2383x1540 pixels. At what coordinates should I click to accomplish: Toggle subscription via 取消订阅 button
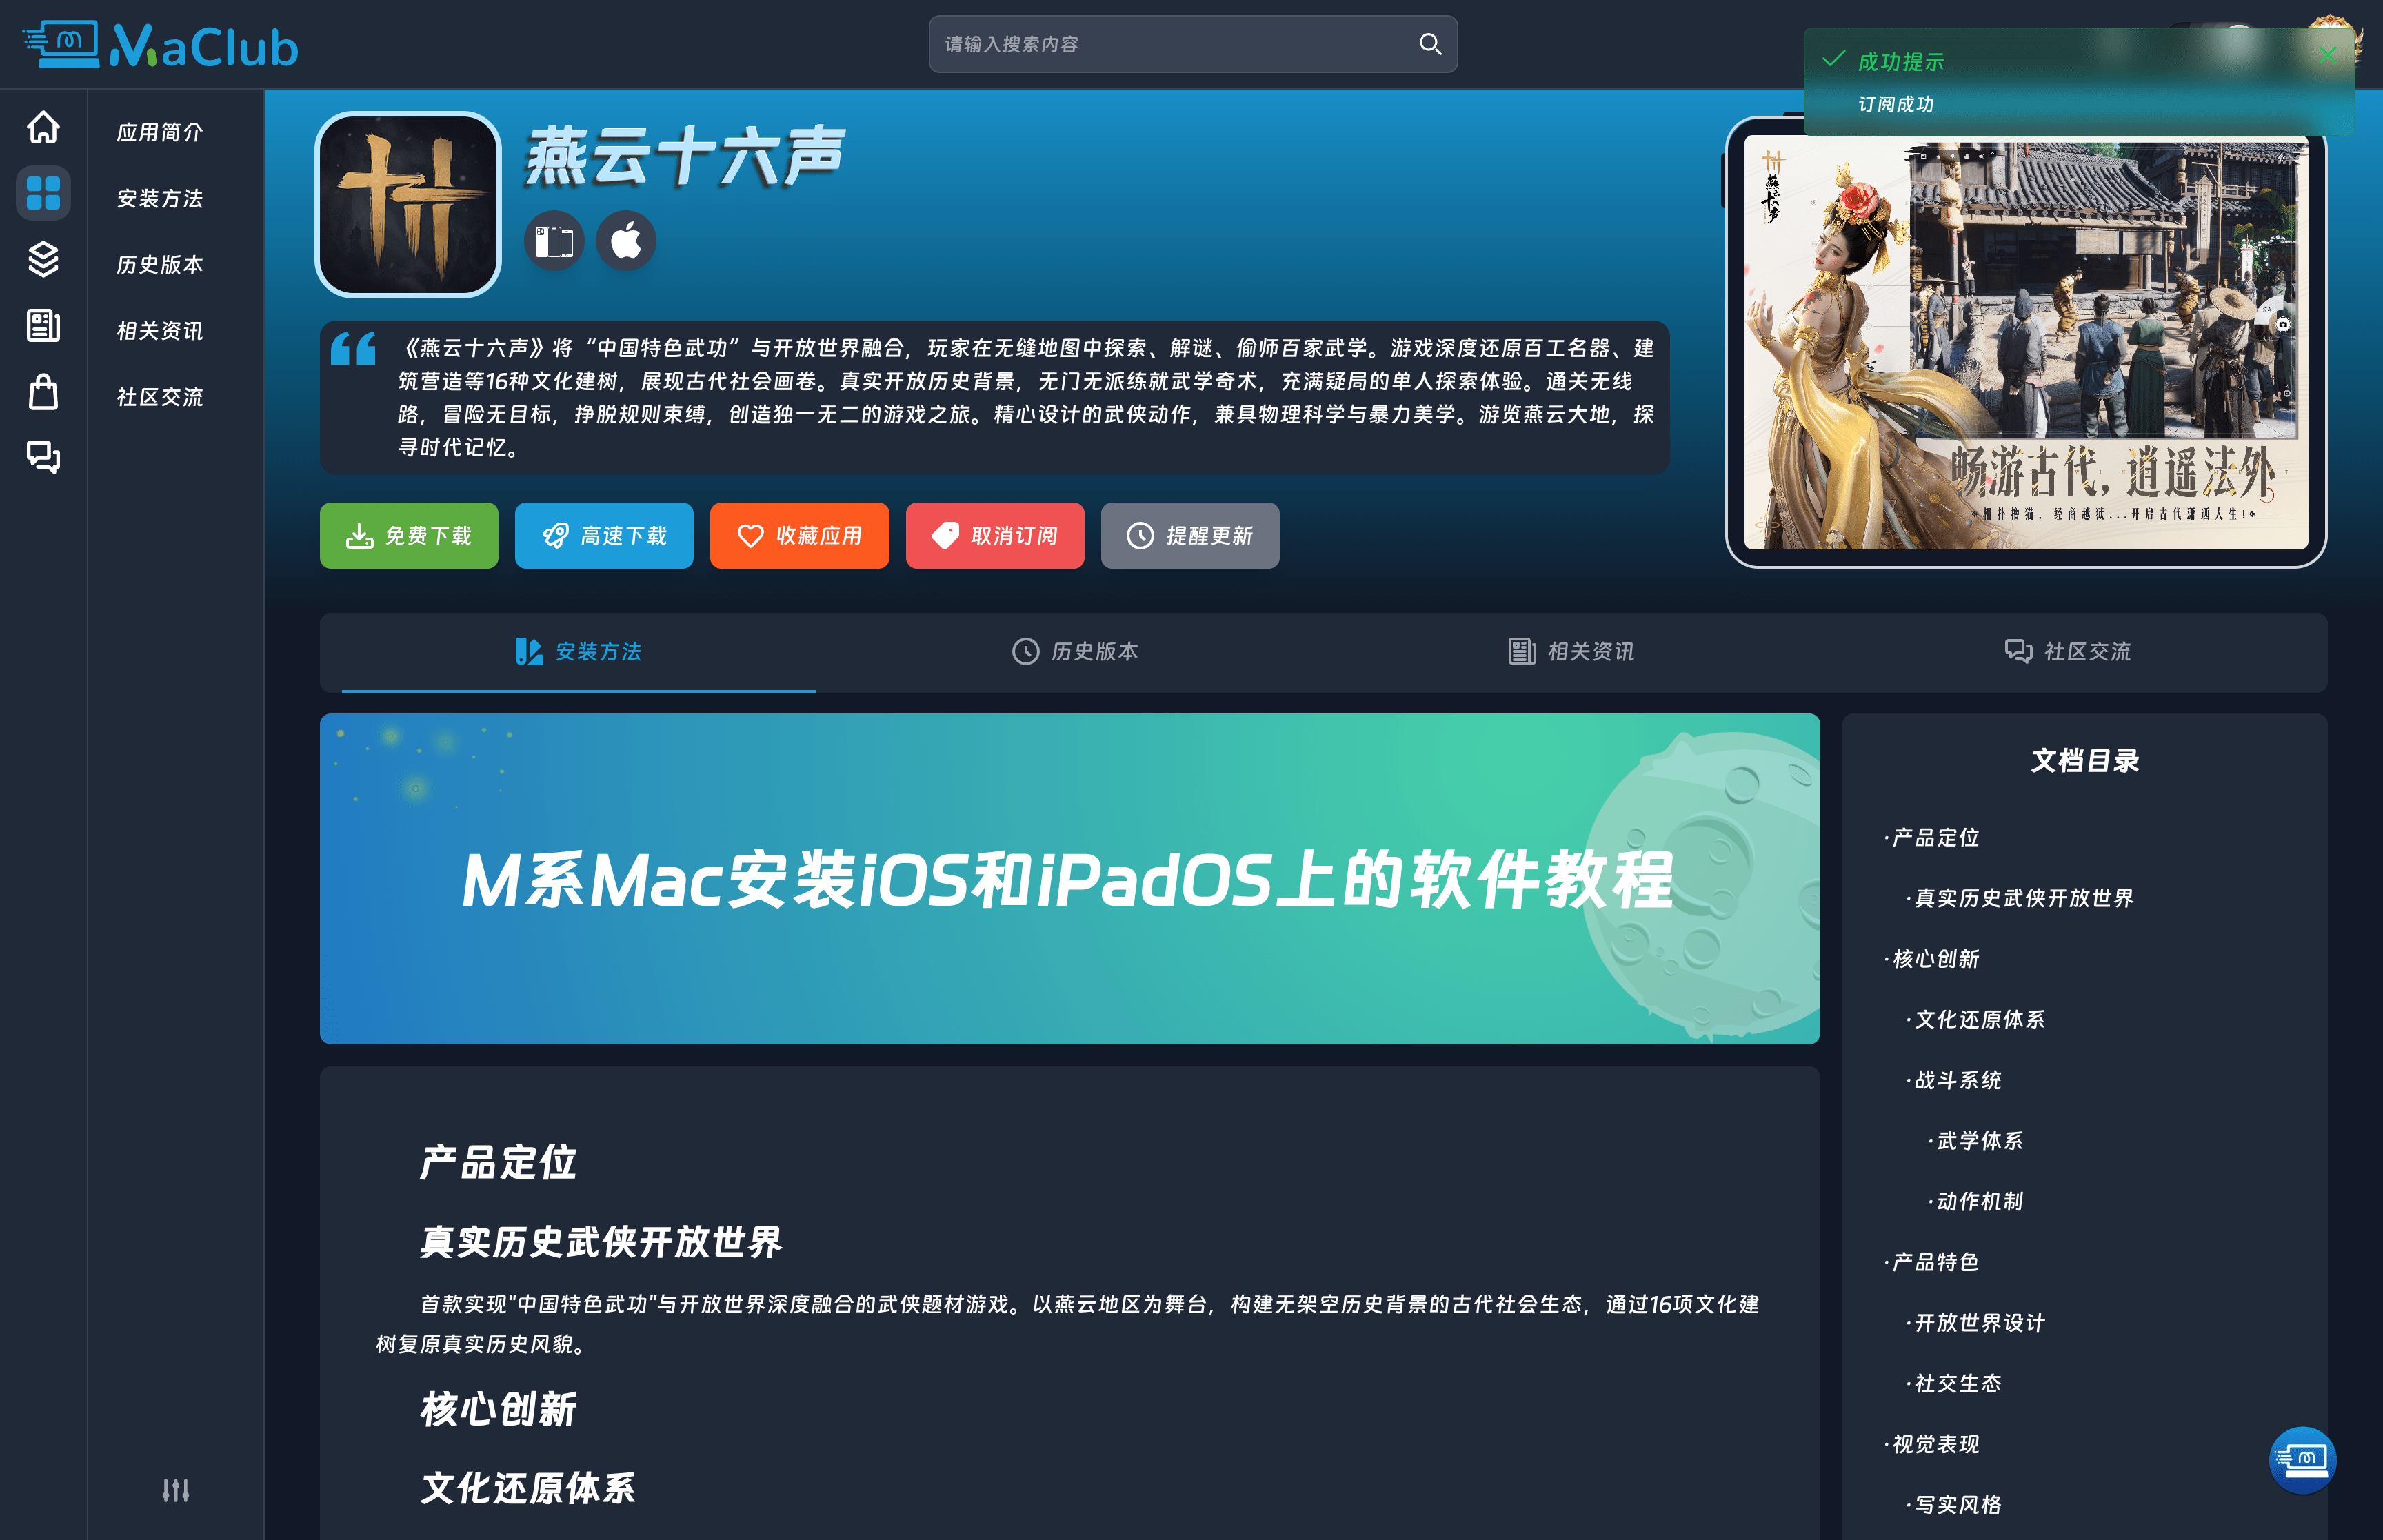click(994, 536)
